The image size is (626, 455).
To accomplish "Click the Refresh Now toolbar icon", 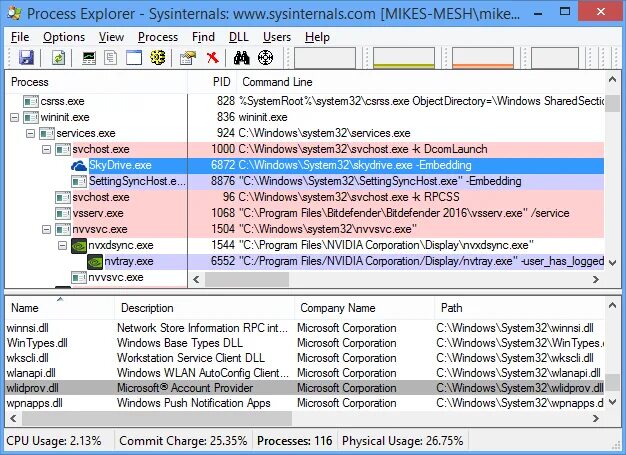I will (x=58, y=58).
